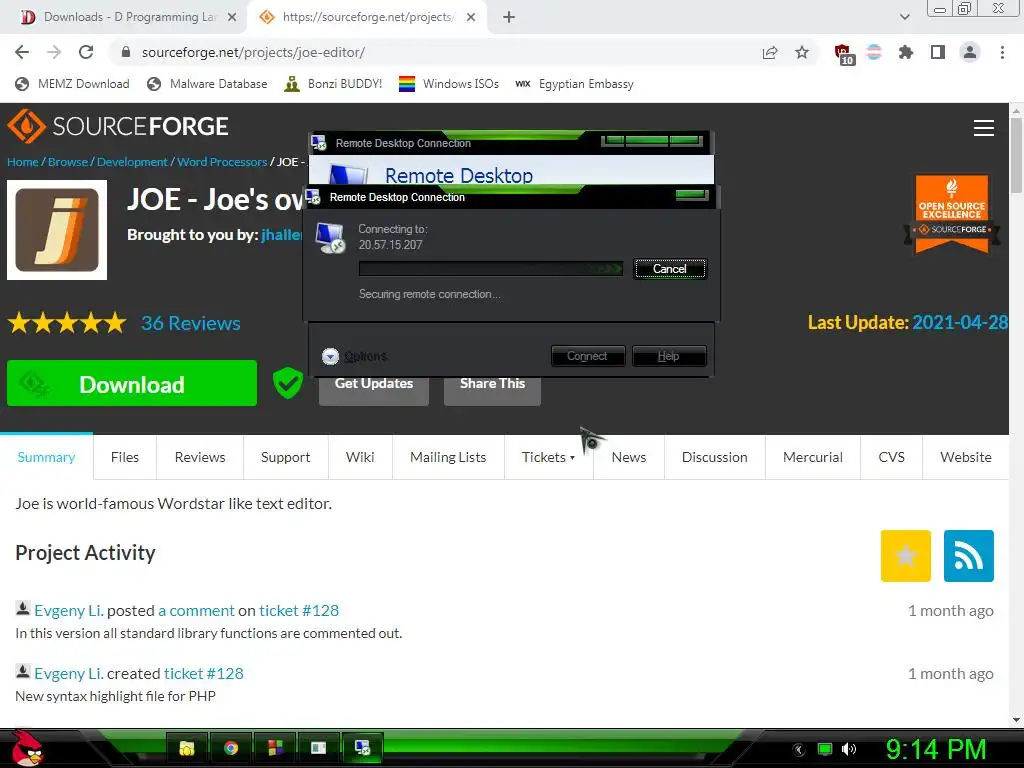Open the Malware Database bookmark
The width and height of the screenshot is (1024, 768).
point(207,84)
